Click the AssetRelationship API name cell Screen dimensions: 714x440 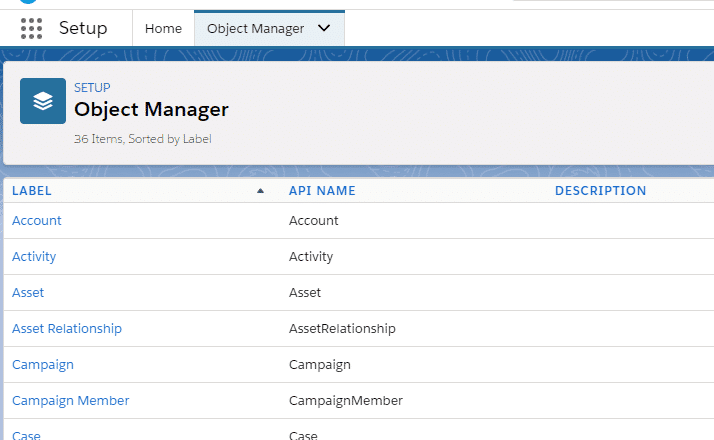[x=342, y=328]
